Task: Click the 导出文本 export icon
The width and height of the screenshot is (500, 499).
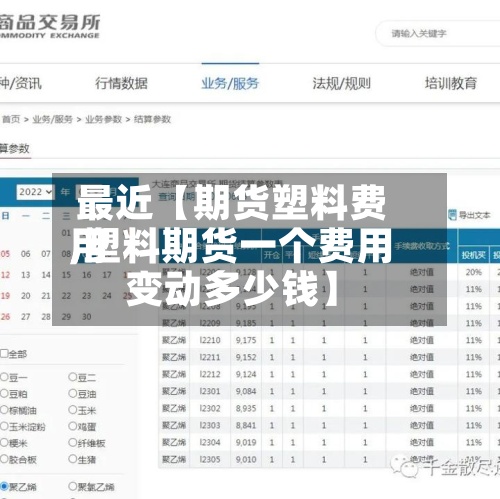Action: point(452,215)
